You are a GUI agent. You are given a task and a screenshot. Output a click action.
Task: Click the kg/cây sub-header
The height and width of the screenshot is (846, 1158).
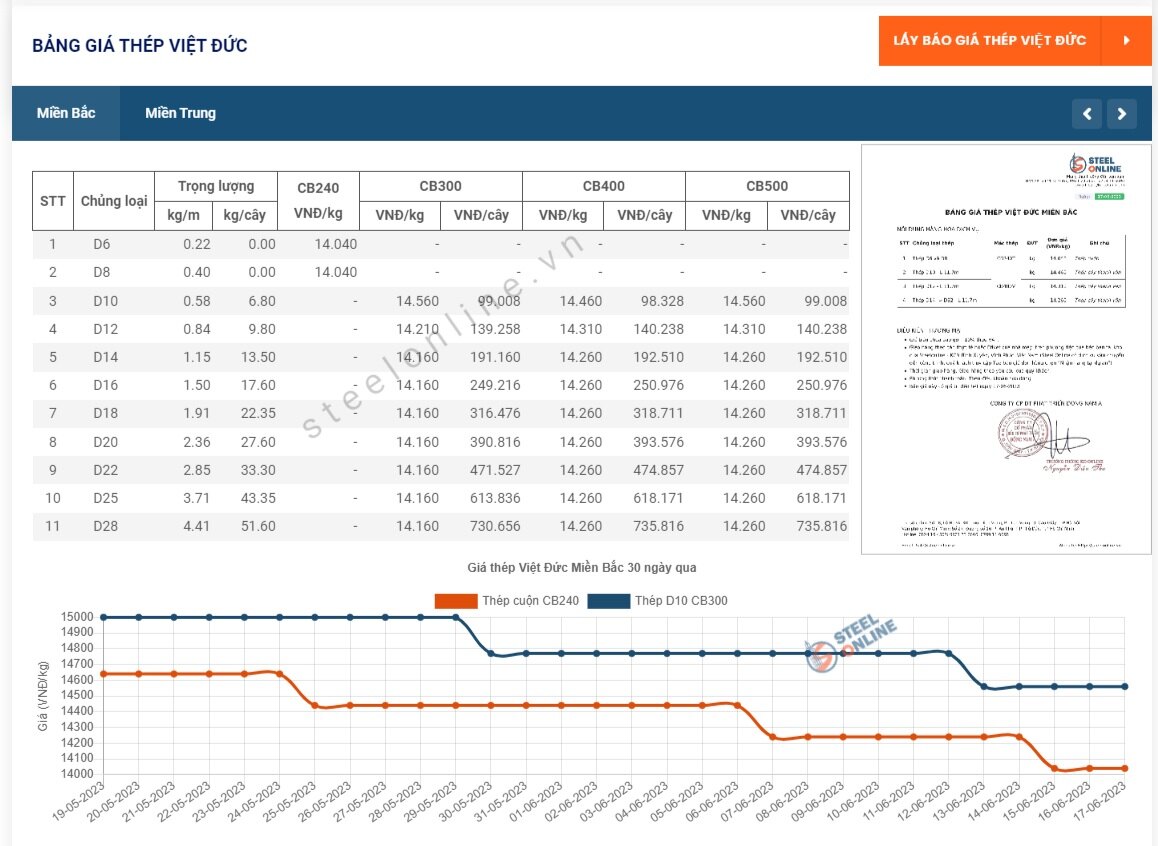244,215
